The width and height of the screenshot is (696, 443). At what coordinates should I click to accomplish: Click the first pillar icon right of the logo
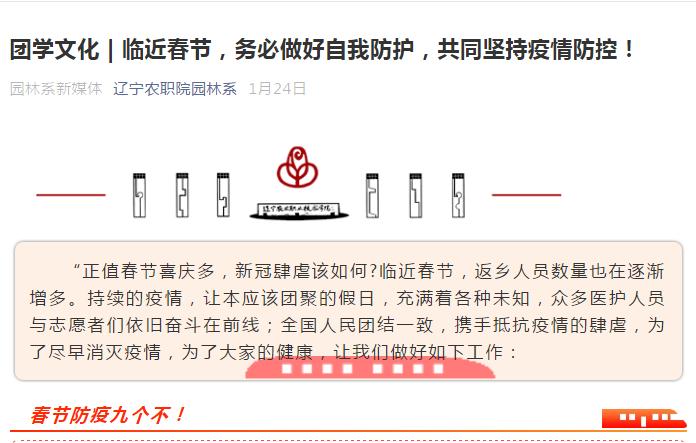pyautogui.click(x=372, y=195)
